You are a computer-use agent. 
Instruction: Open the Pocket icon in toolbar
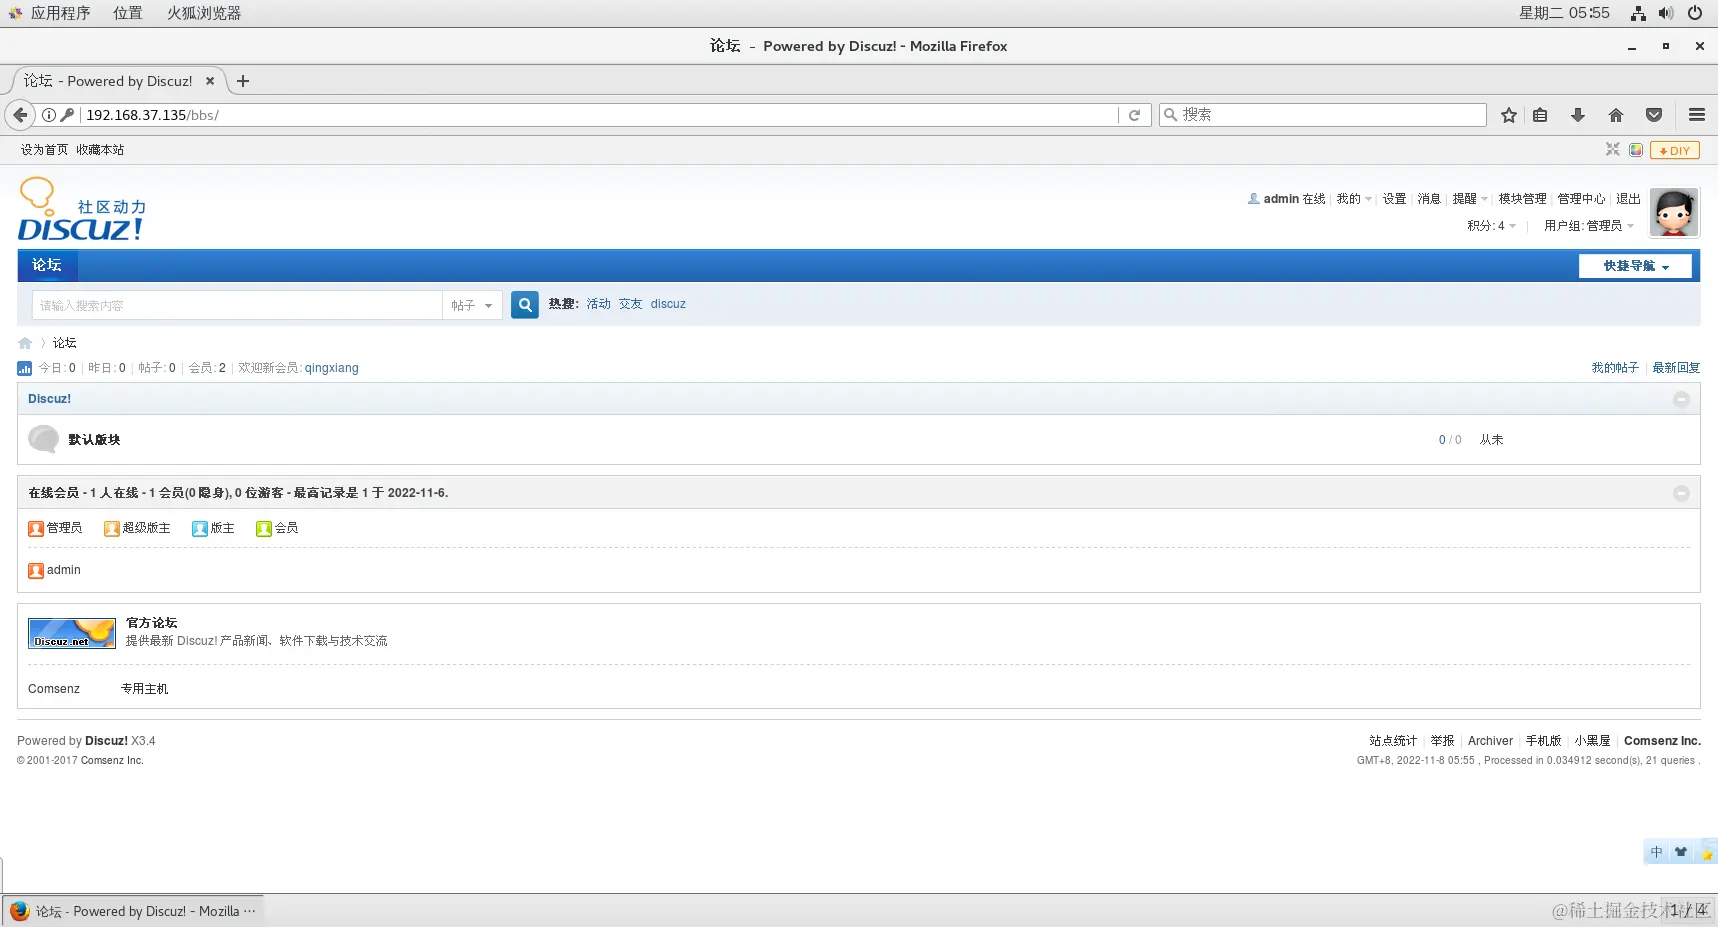click(1654, 115)
